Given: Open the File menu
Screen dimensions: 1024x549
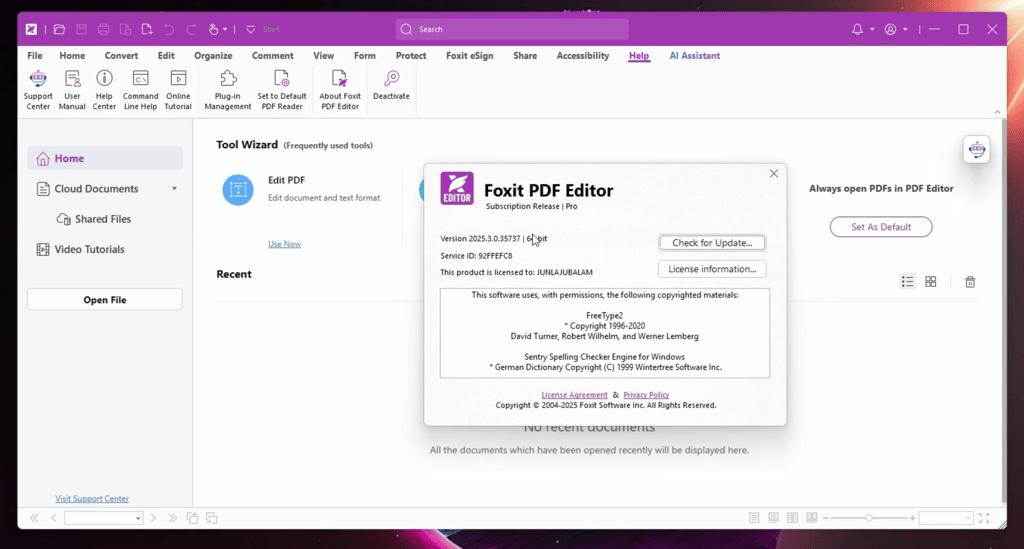Looking at the screenshot, I should [35, 55].
